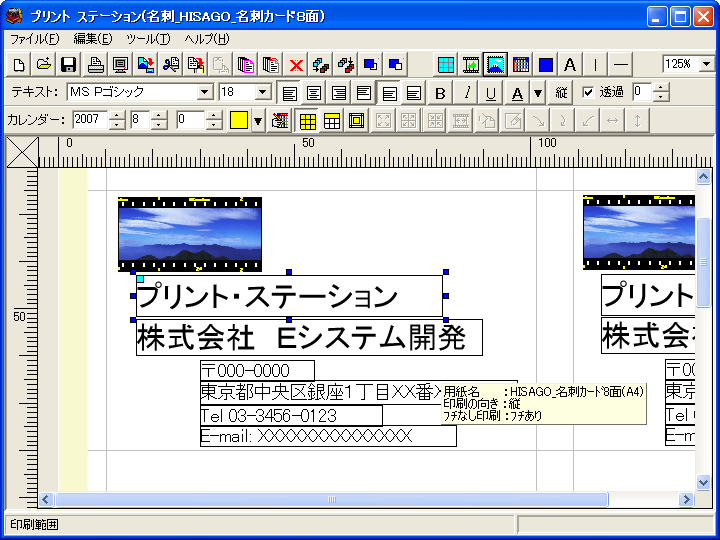Select the filled blue rectangle tool

pos(546,65)
